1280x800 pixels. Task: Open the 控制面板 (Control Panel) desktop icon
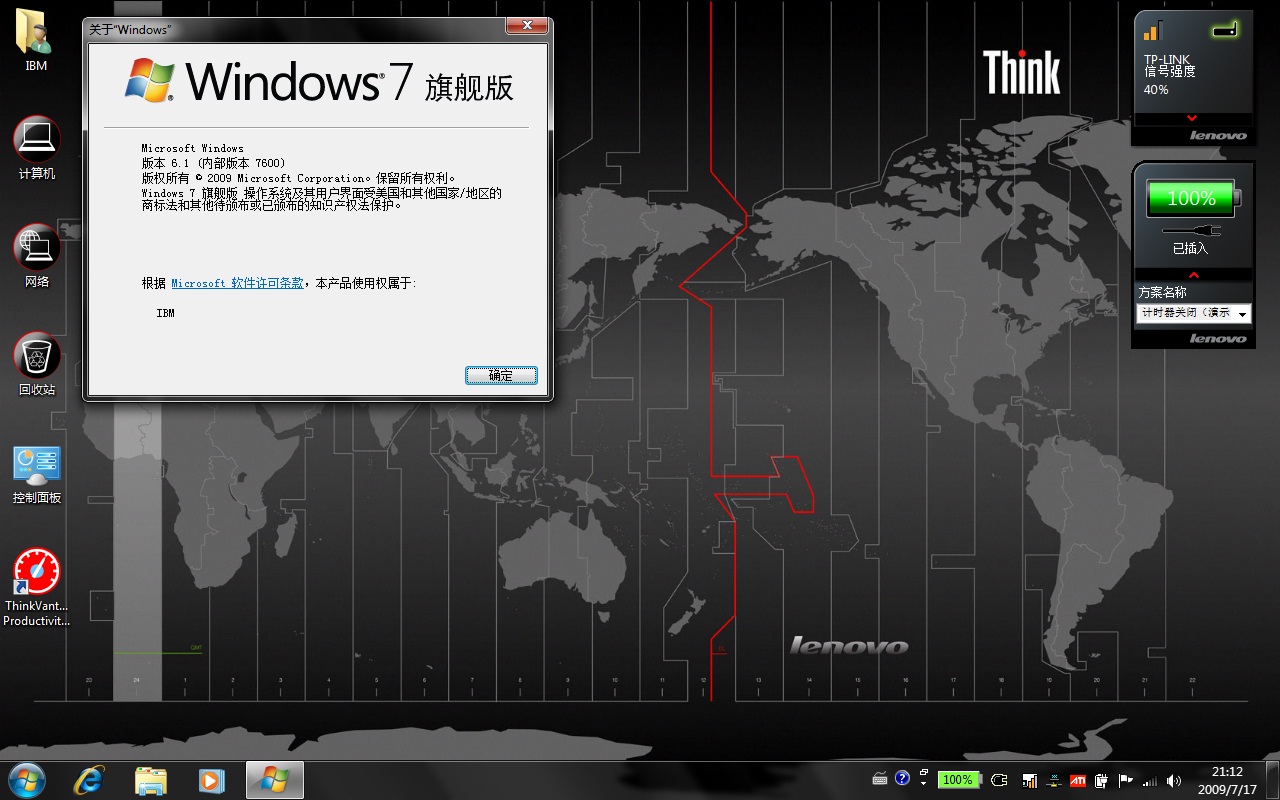[37, 466]
